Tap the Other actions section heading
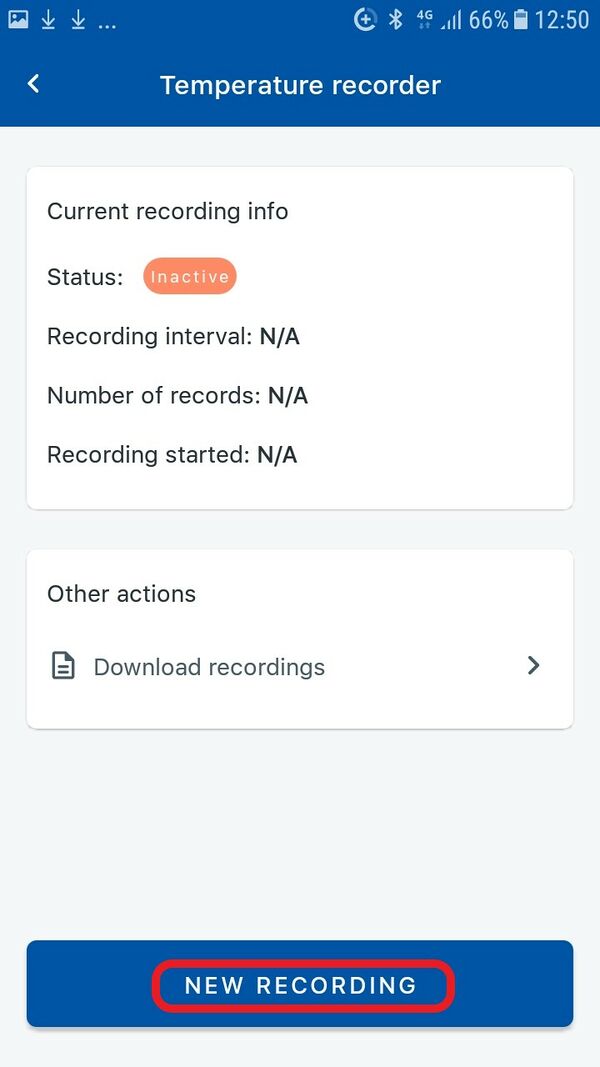 121,594
